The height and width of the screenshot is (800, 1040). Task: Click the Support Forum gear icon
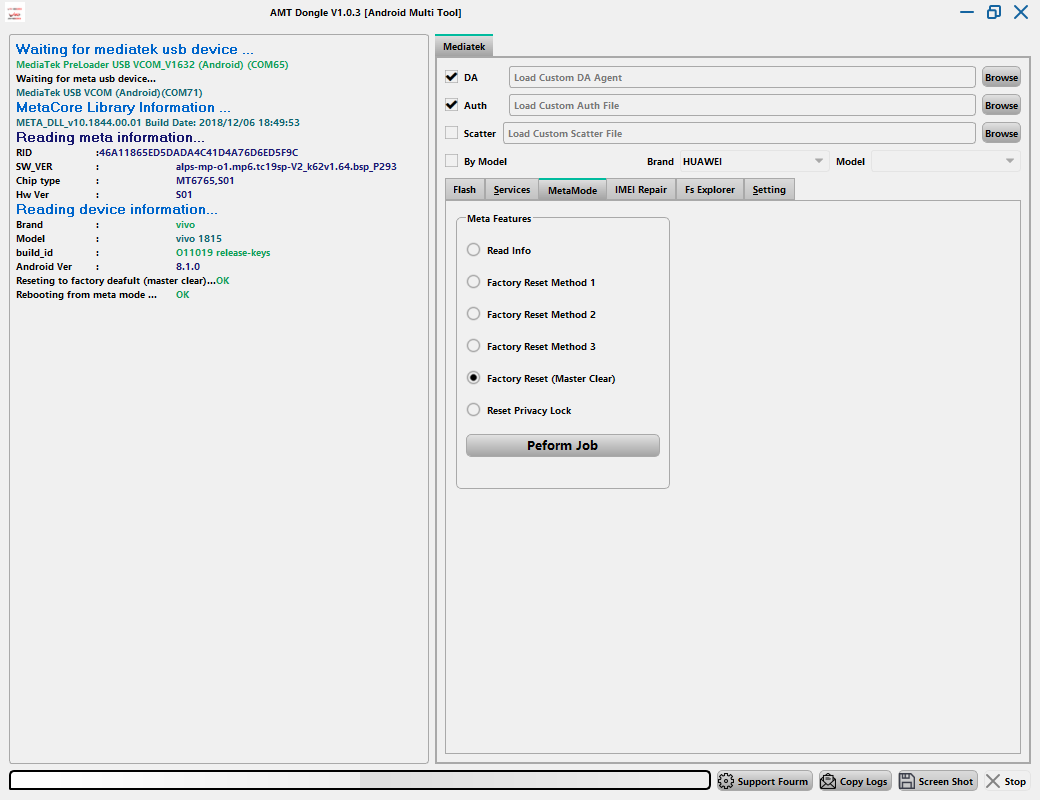(x=726, y=781)
